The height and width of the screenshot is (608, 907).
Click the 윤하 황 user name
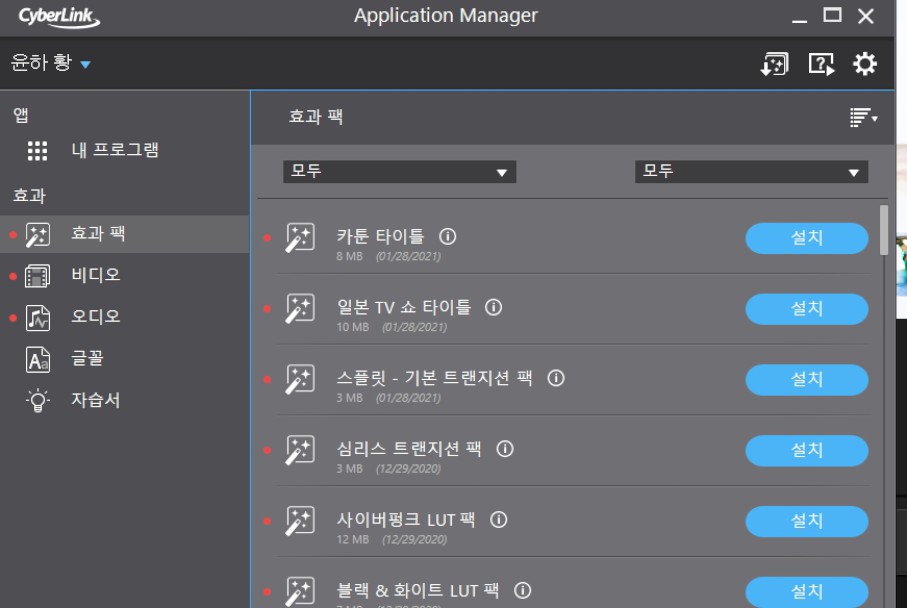[x=41, y=62]
